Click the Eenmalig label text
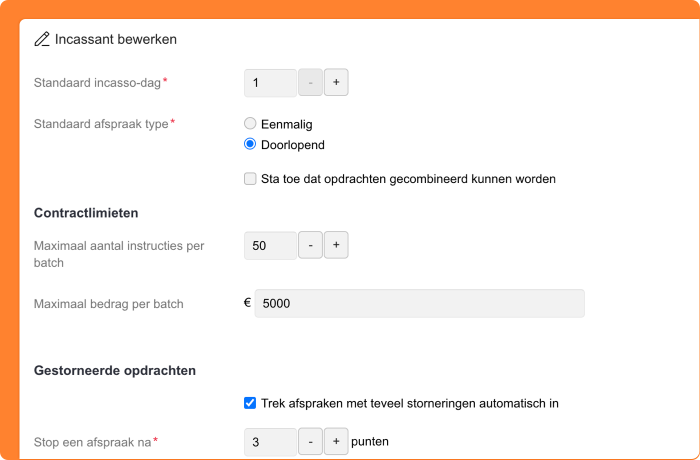Image resolution: width=700 pixels, height=460 pixels. click(287, 124)
